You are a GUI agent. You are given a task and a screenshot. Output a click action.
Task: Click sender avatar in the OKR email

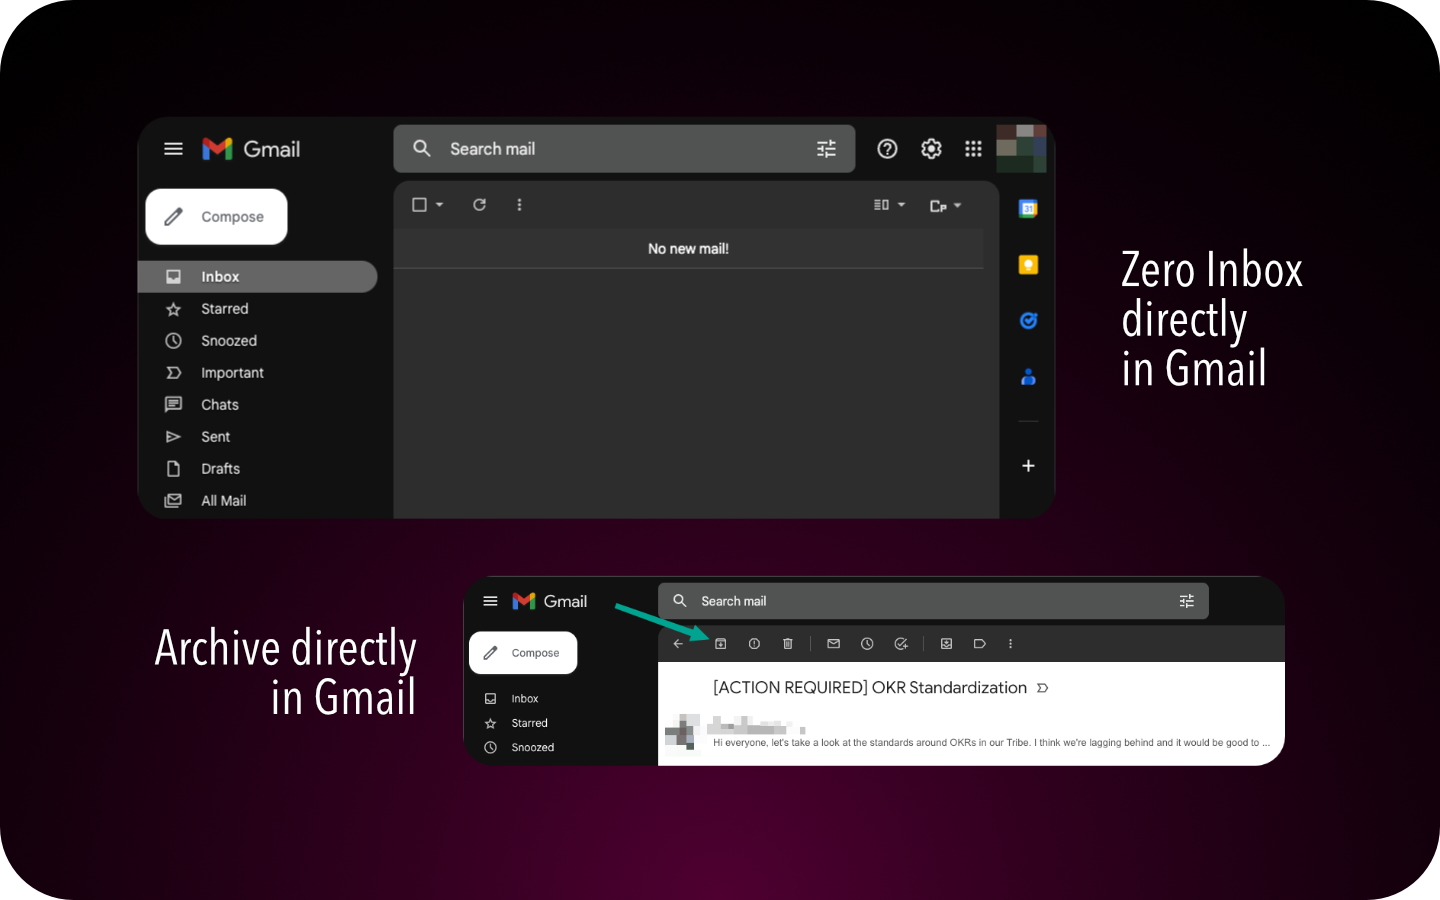click(x=682, y=731)
